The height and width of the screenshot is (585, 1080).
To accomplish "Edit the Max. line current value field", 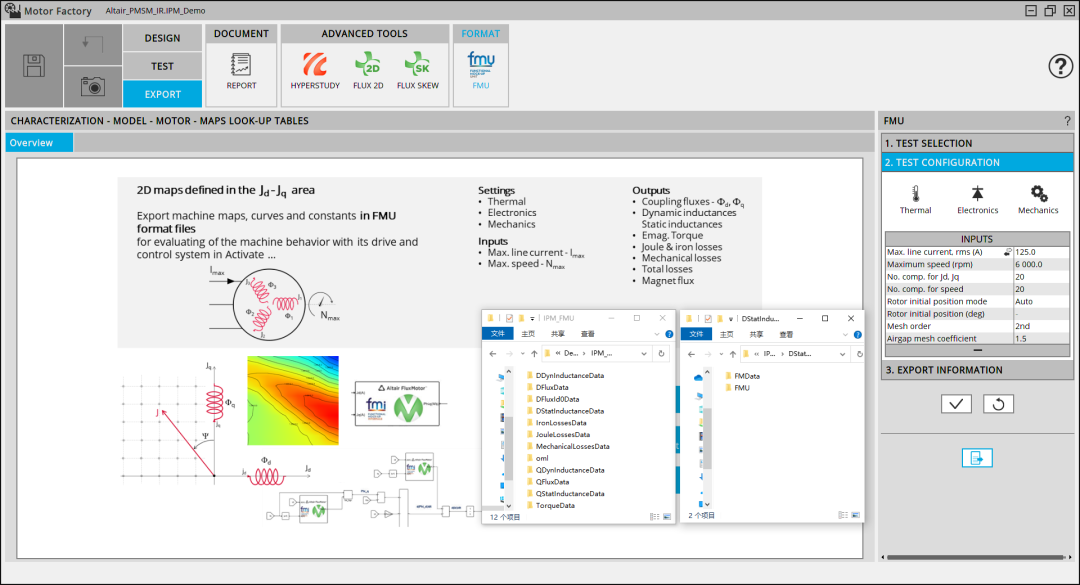I will click(x=1041, y=252).
